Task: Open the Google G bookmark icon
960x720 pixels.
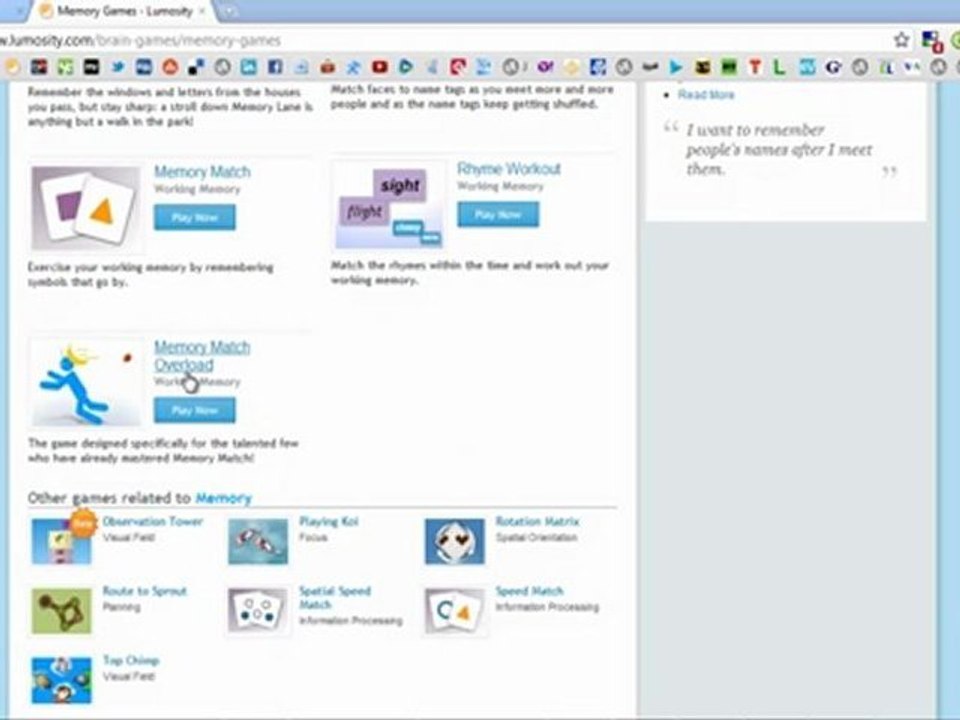Action: coord(833,67)
